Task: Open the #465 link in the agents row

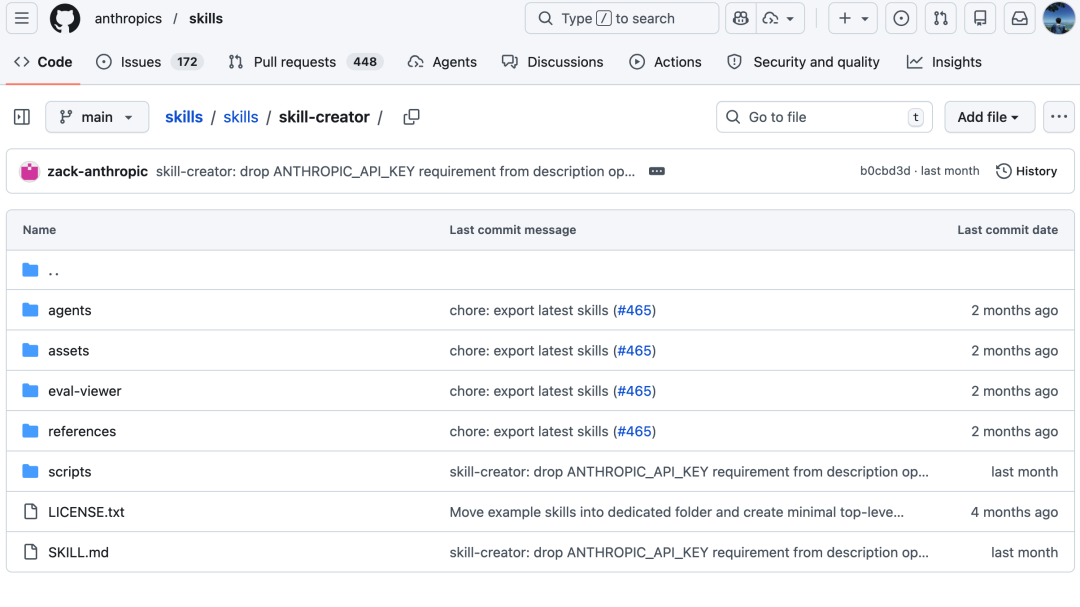Action: click(x=634, y=310)
